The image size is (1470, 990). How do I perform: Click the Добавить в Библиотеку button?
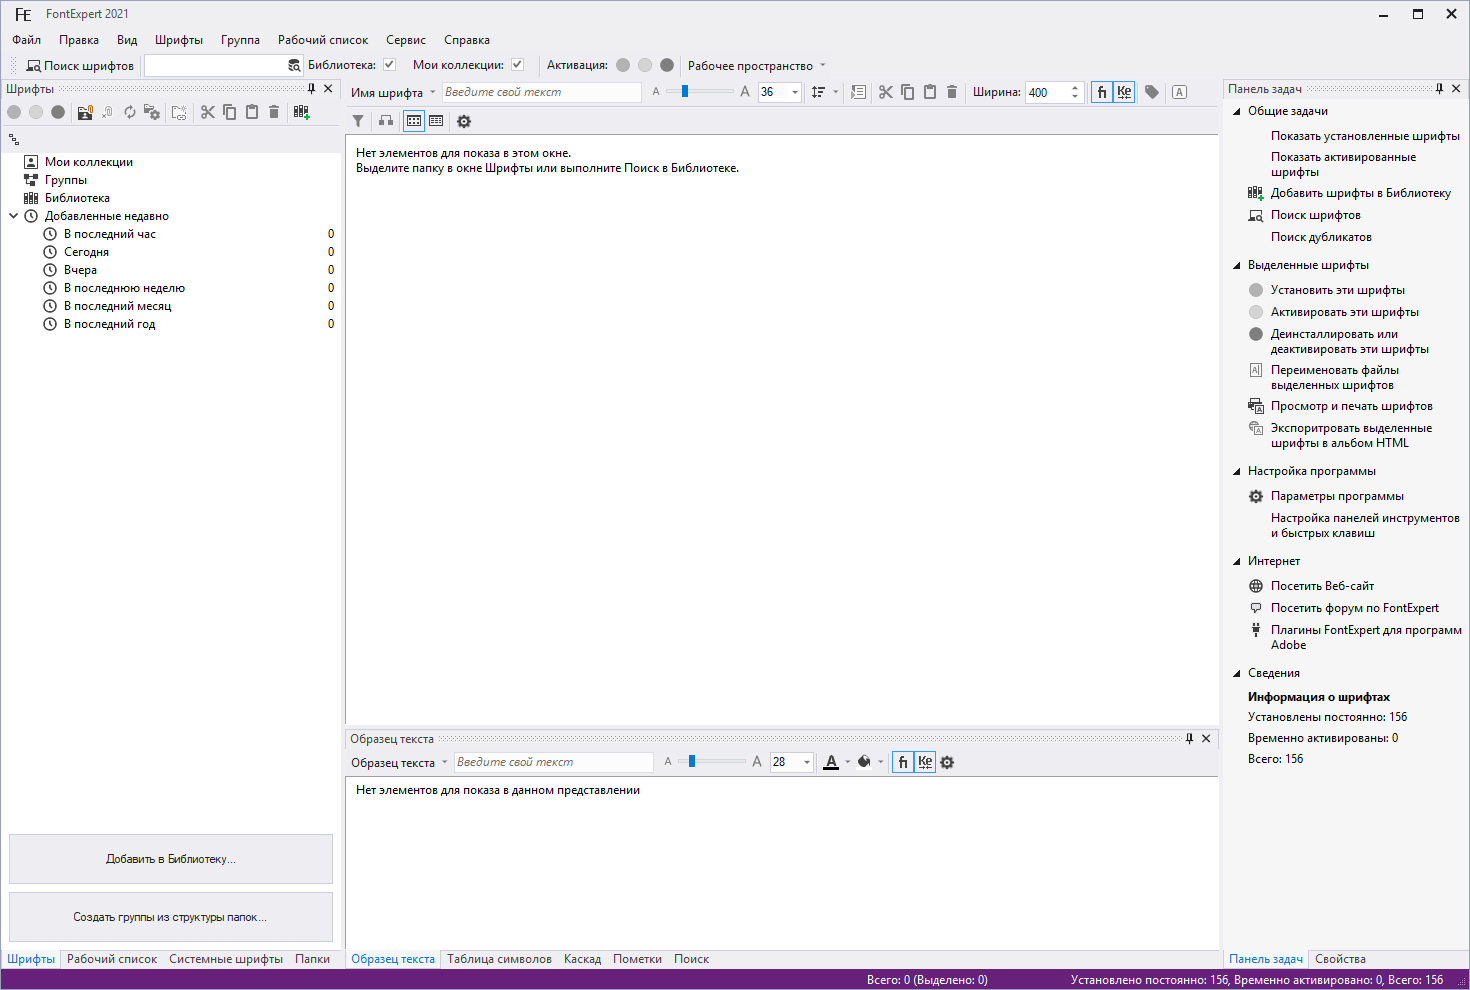[x=171, y=859]
